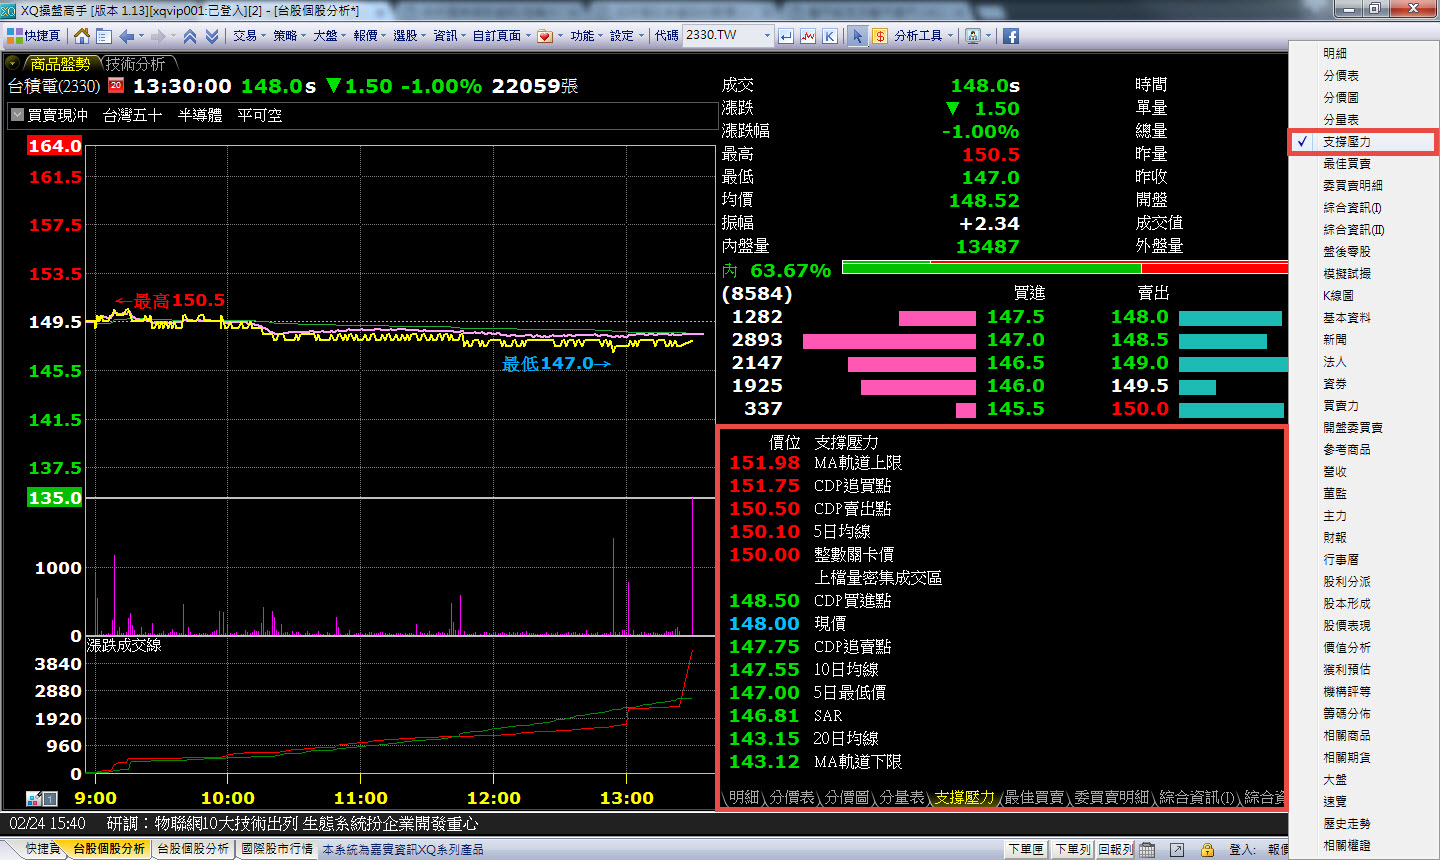This screenshot has height=860, width=1440.
Task: Click the monitor user icon in toolbar
Action: (x=973, y=36)
